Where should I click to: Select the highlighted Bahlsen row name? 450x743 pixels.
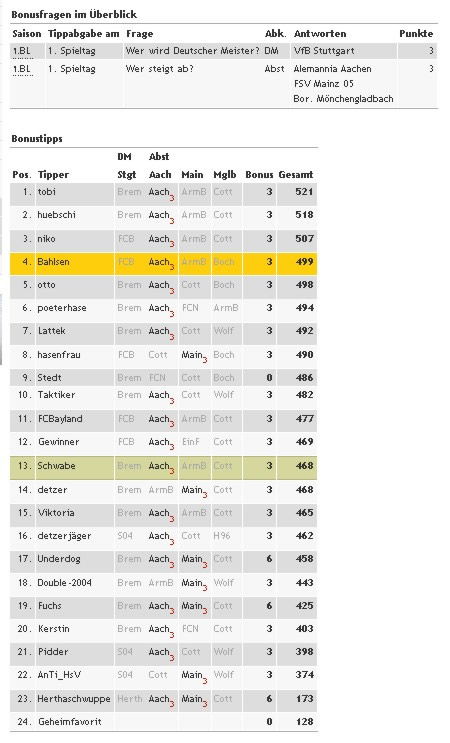(x=53, y=262)
